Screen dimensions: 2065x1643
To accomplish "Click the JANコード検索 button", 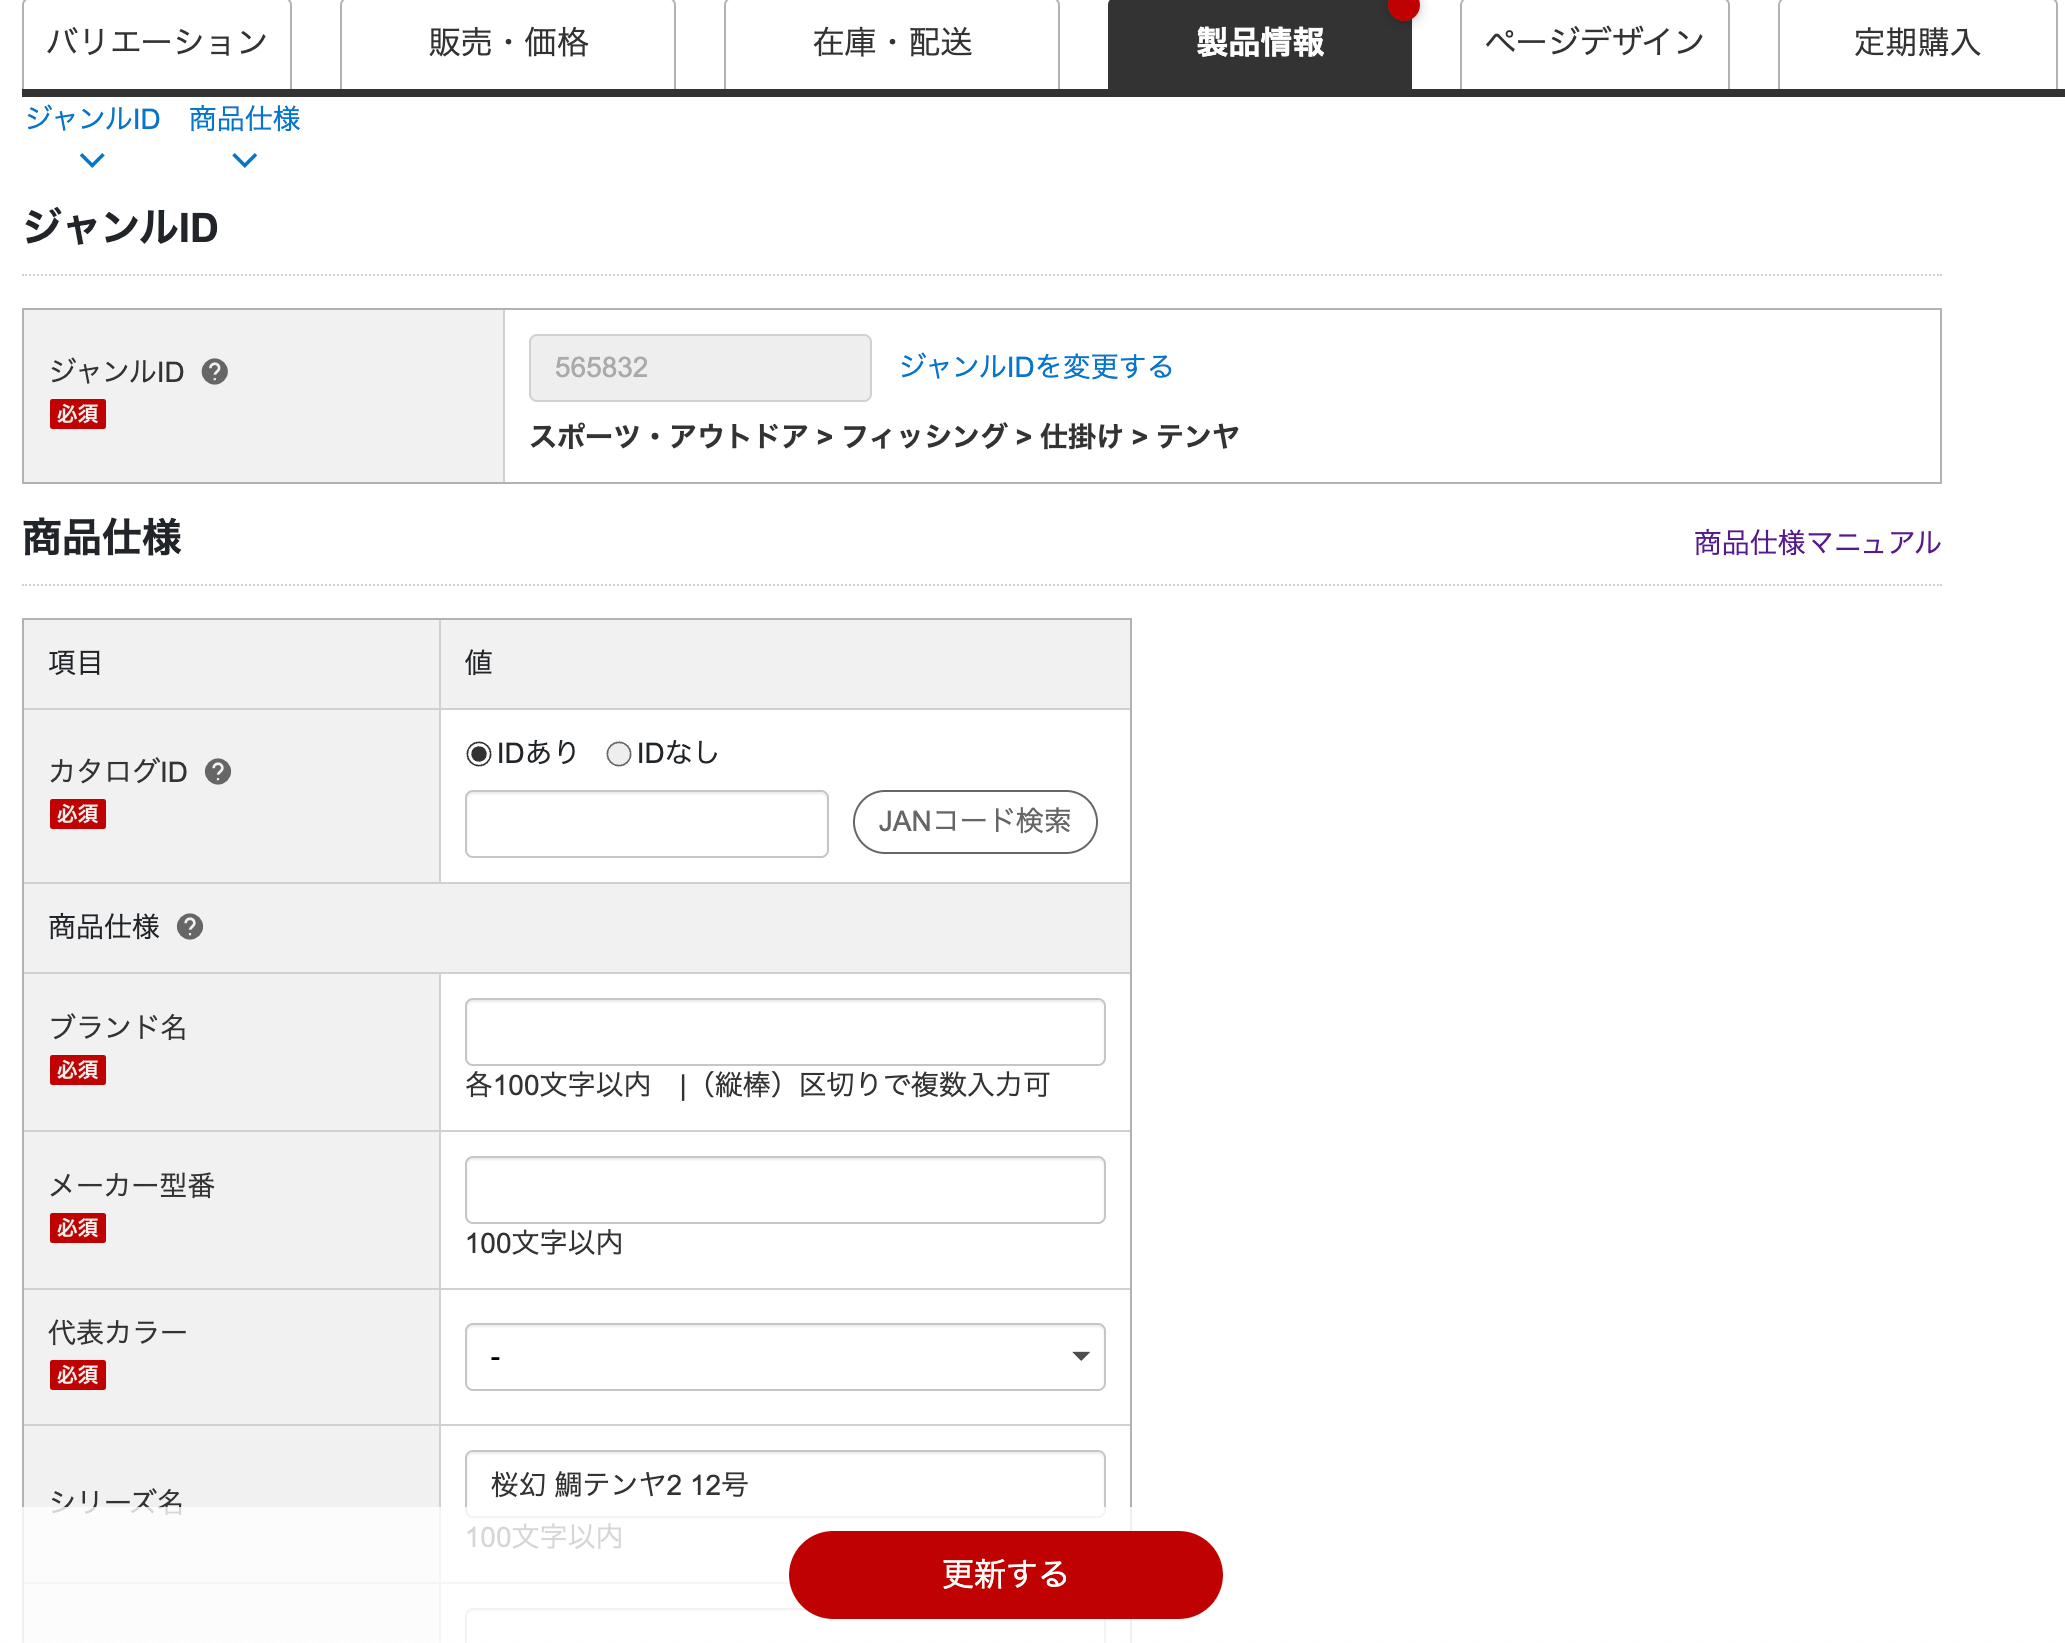I will point(975,822).
